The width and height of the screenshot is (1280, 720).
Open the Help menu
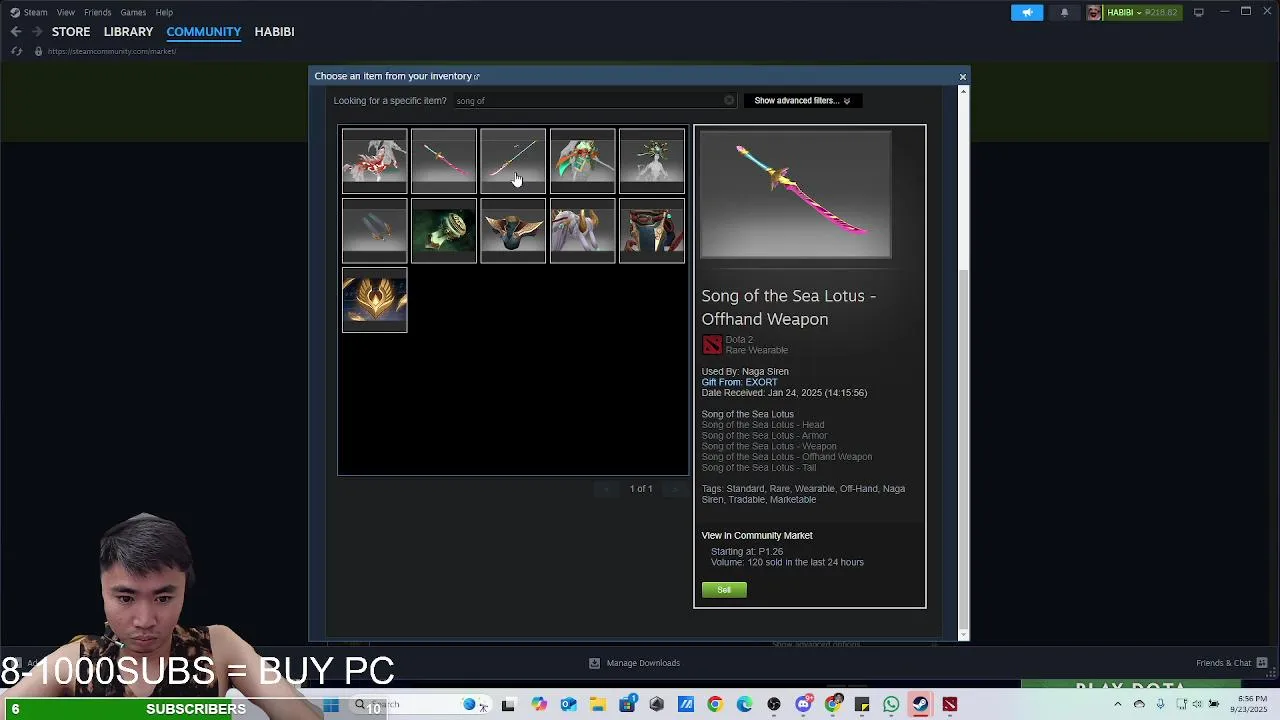[164, 12]
